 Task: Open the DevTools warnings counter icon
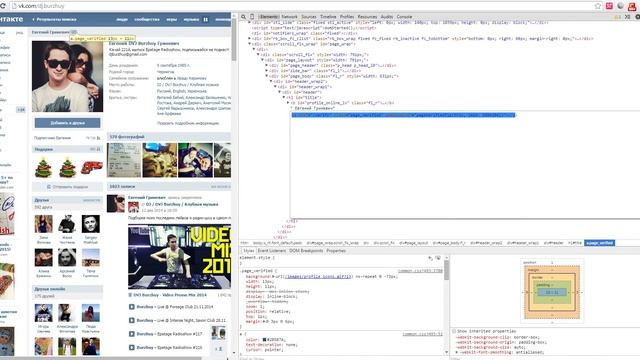618,17
